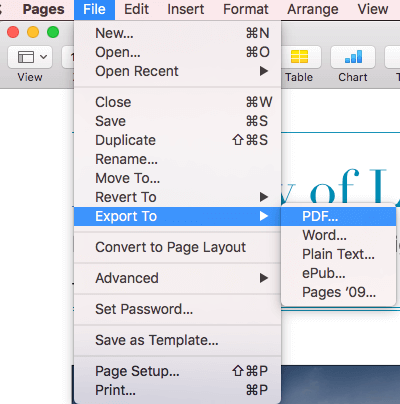Image resolution: width=400 pixels, height=404 pixels.
Task: Choose New… from the File menu
Action: (177, 33)
